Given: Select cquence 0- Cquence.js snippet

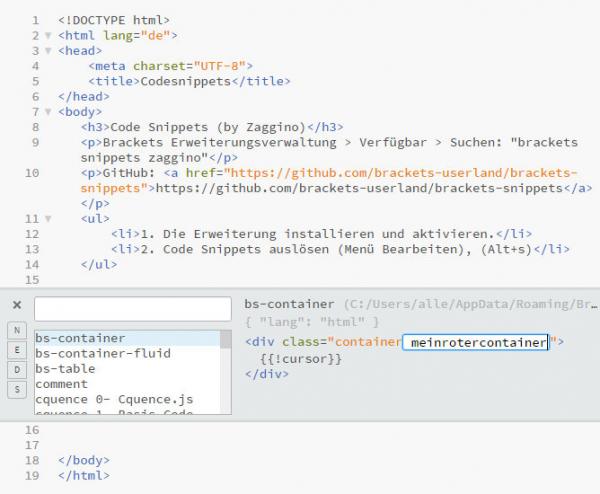Looking at the screenshot, I should (x=113, y=400).
